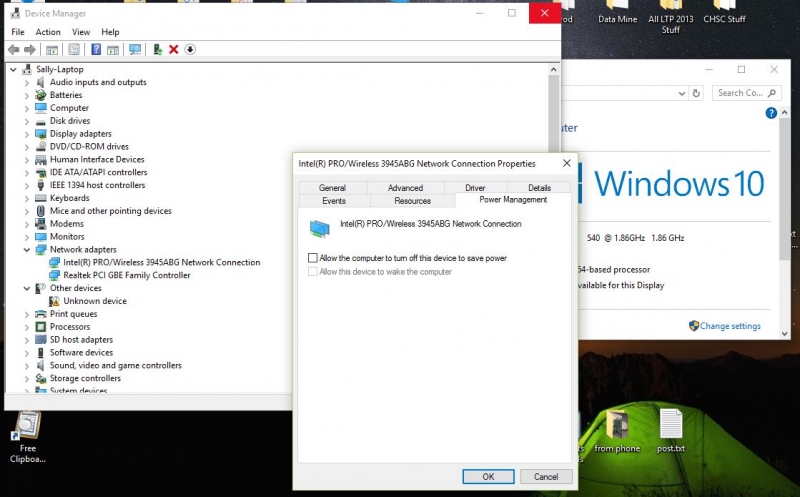The width and height of the screenshot is (800, 497).
Task: Select the Software devices row
Action: coord(81,353)
